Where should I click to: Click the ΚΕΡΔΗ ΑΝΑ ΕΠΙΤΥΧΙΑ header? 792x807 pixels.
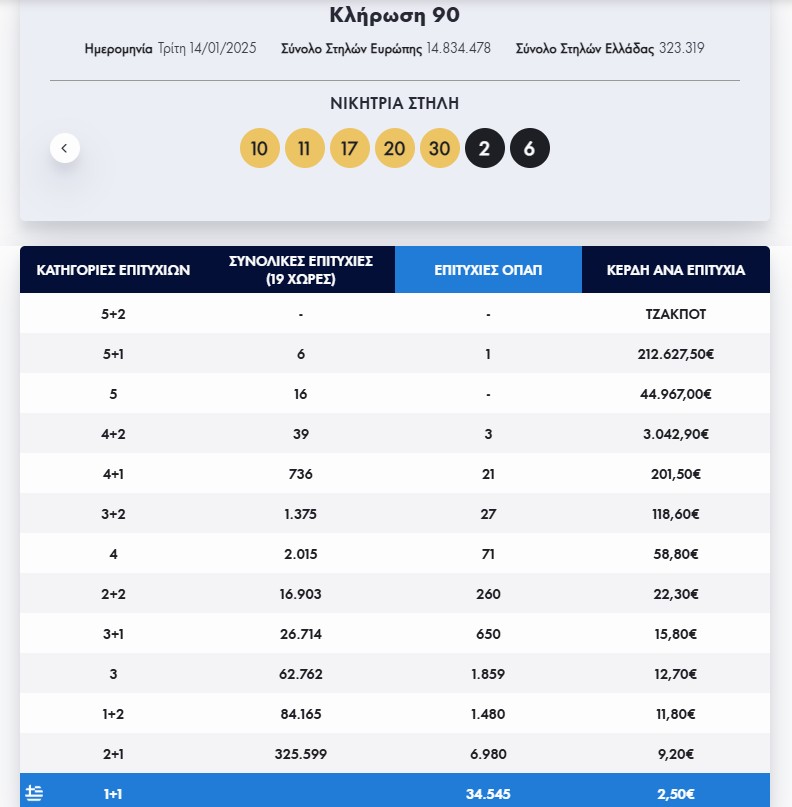click(x=676, y=270)
